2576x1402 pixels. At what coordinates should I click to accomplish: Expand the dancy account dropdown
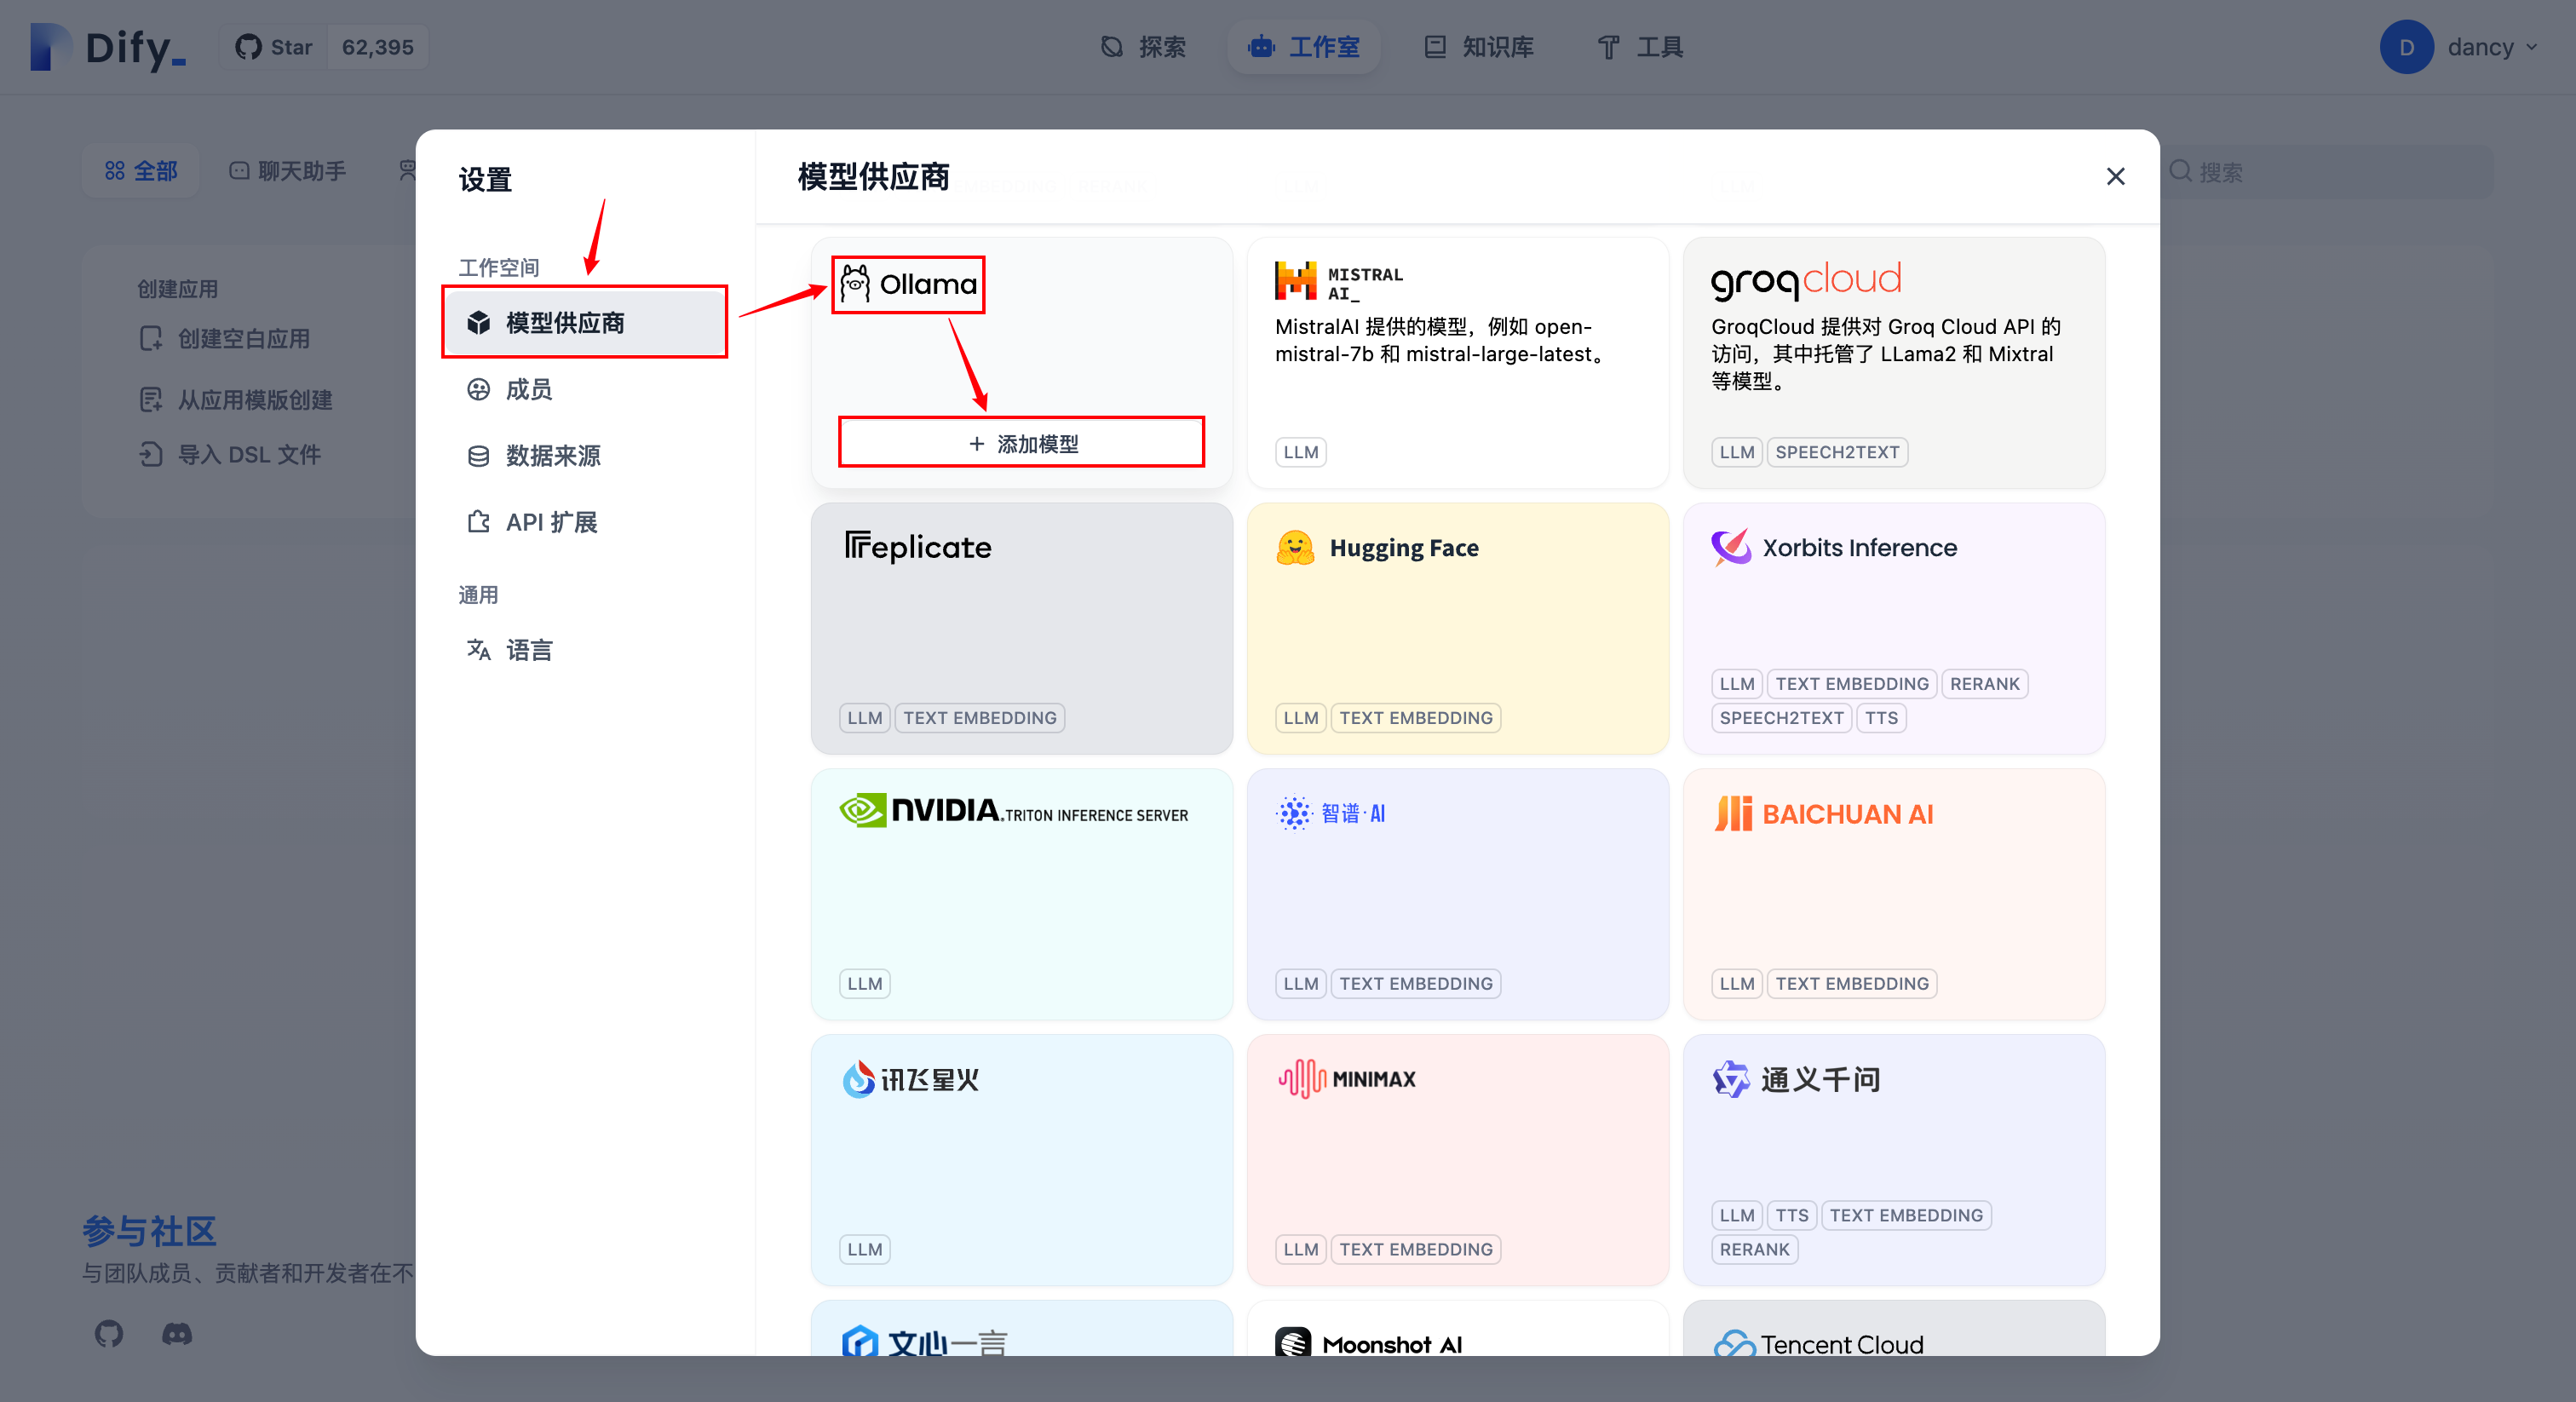pyautogui.click(x=2532, y=47)
